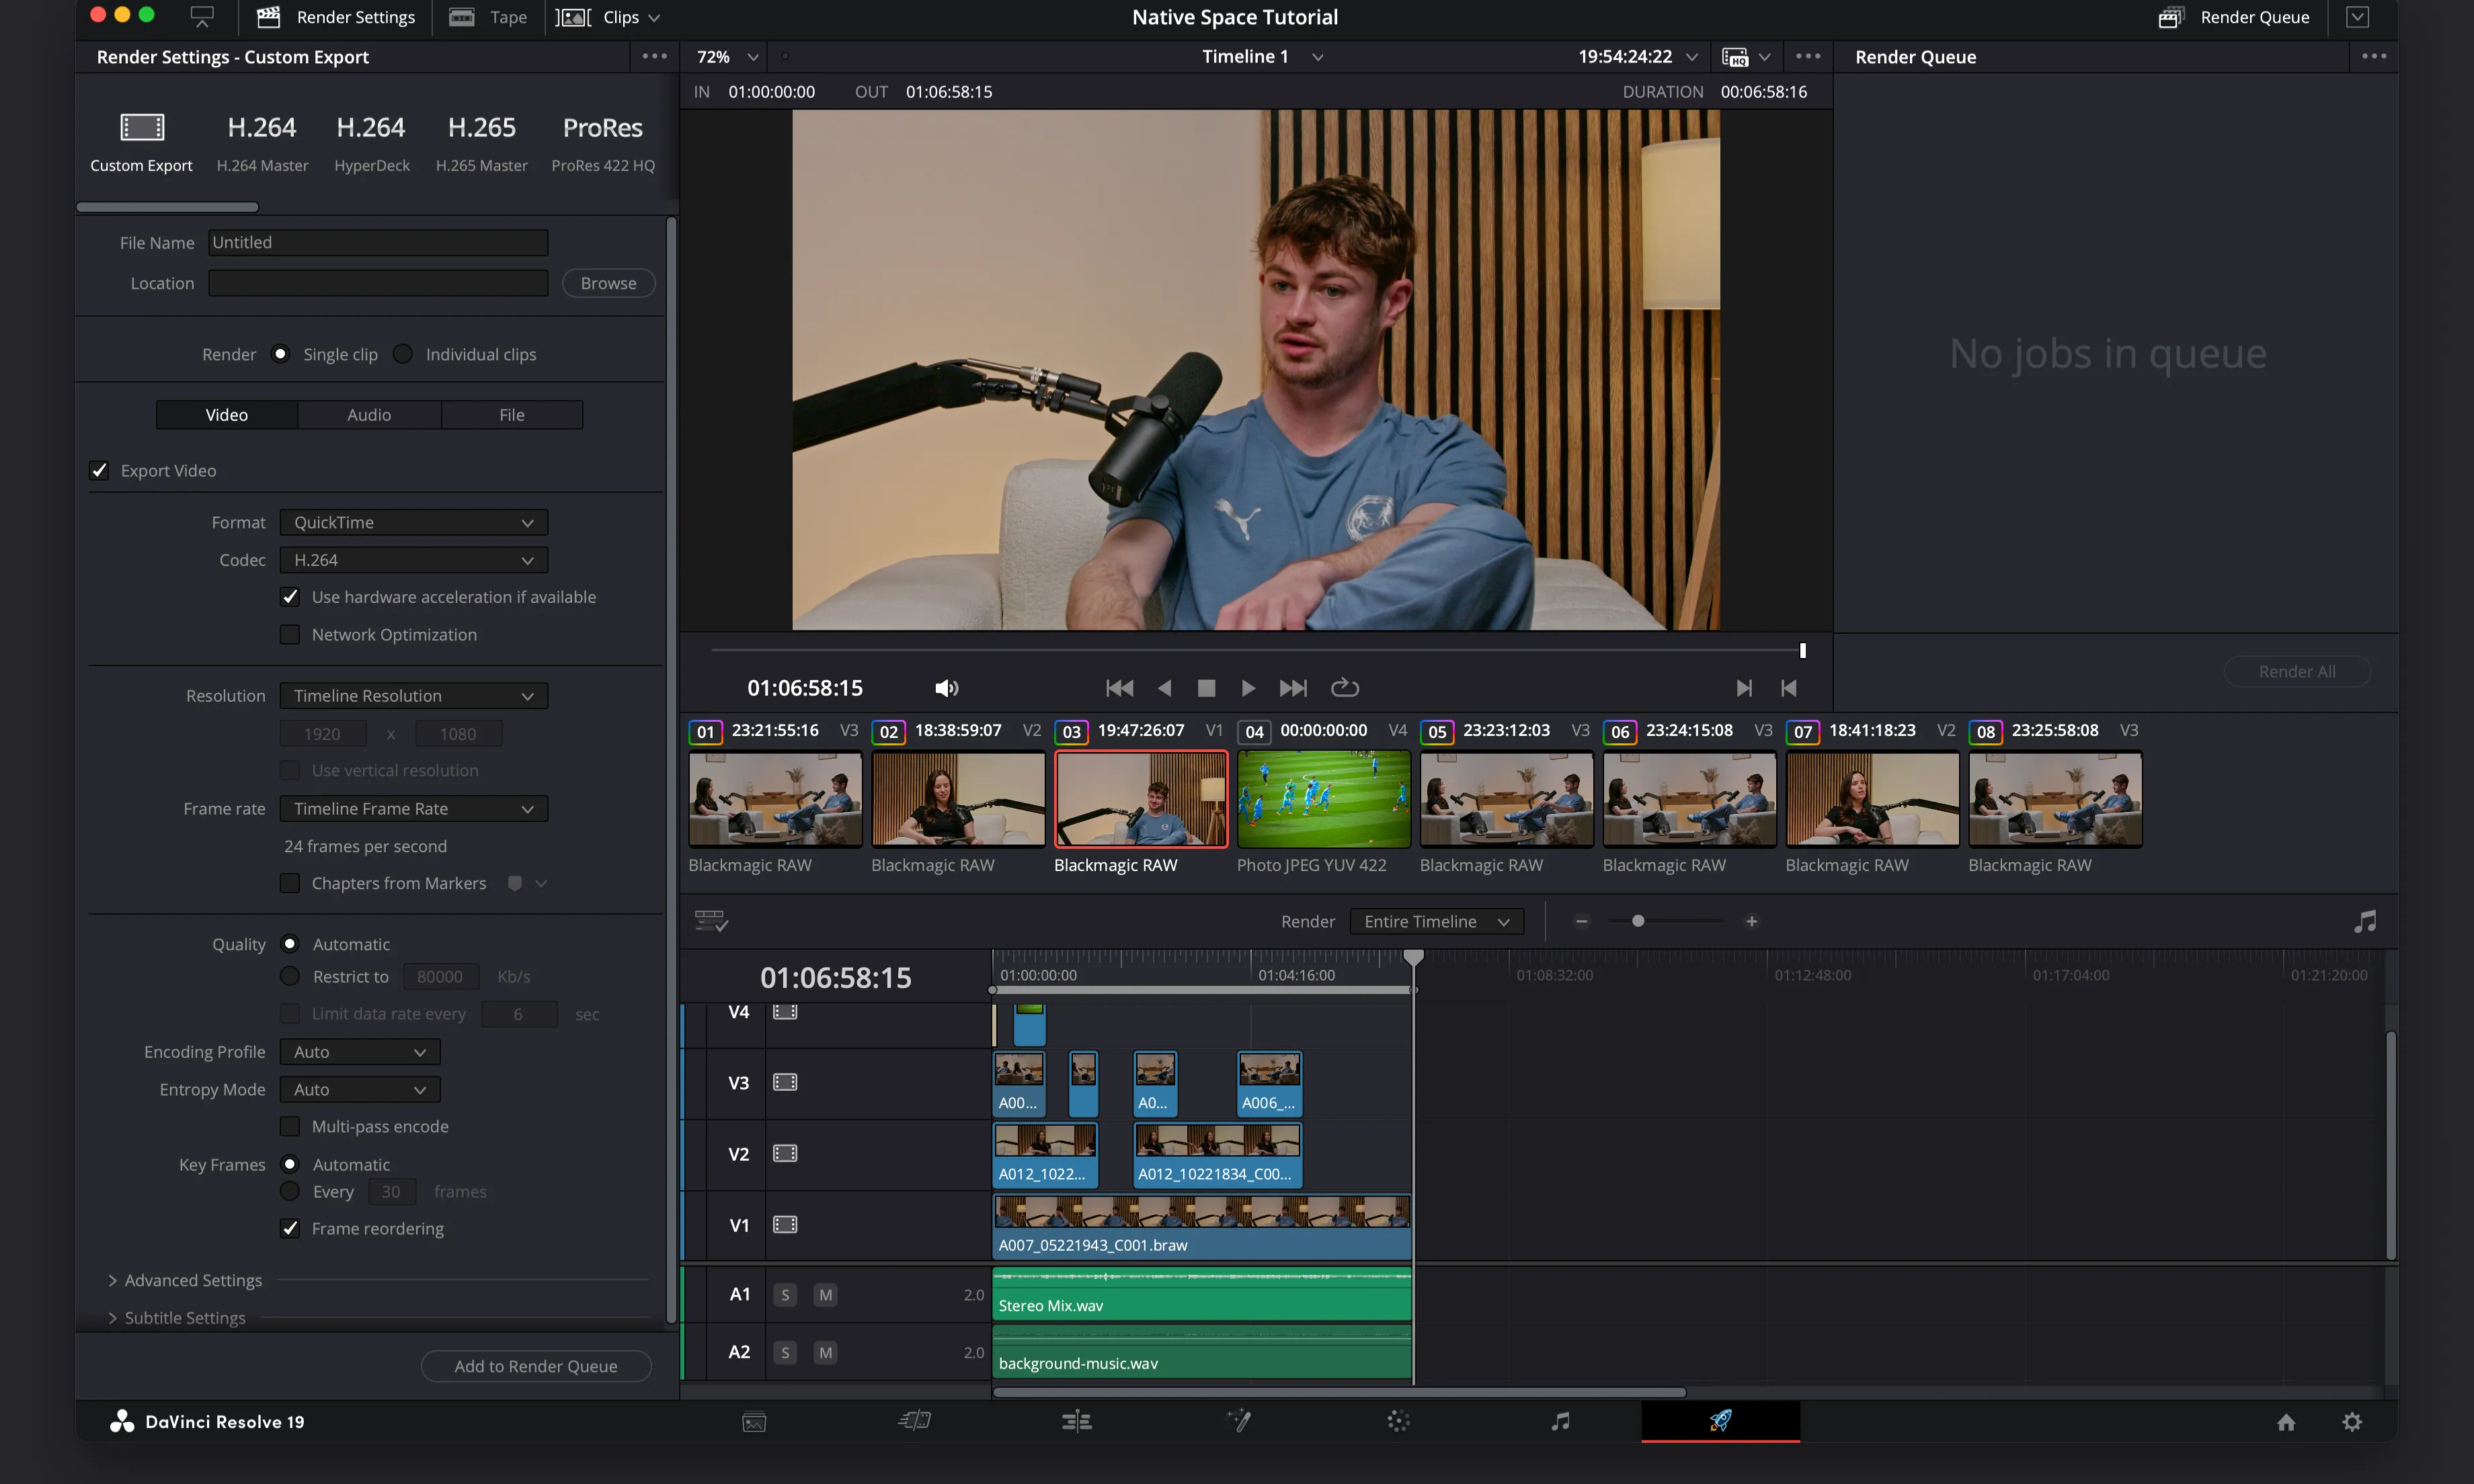Toggle hardware acceleration checkbox

pos(290,596)
